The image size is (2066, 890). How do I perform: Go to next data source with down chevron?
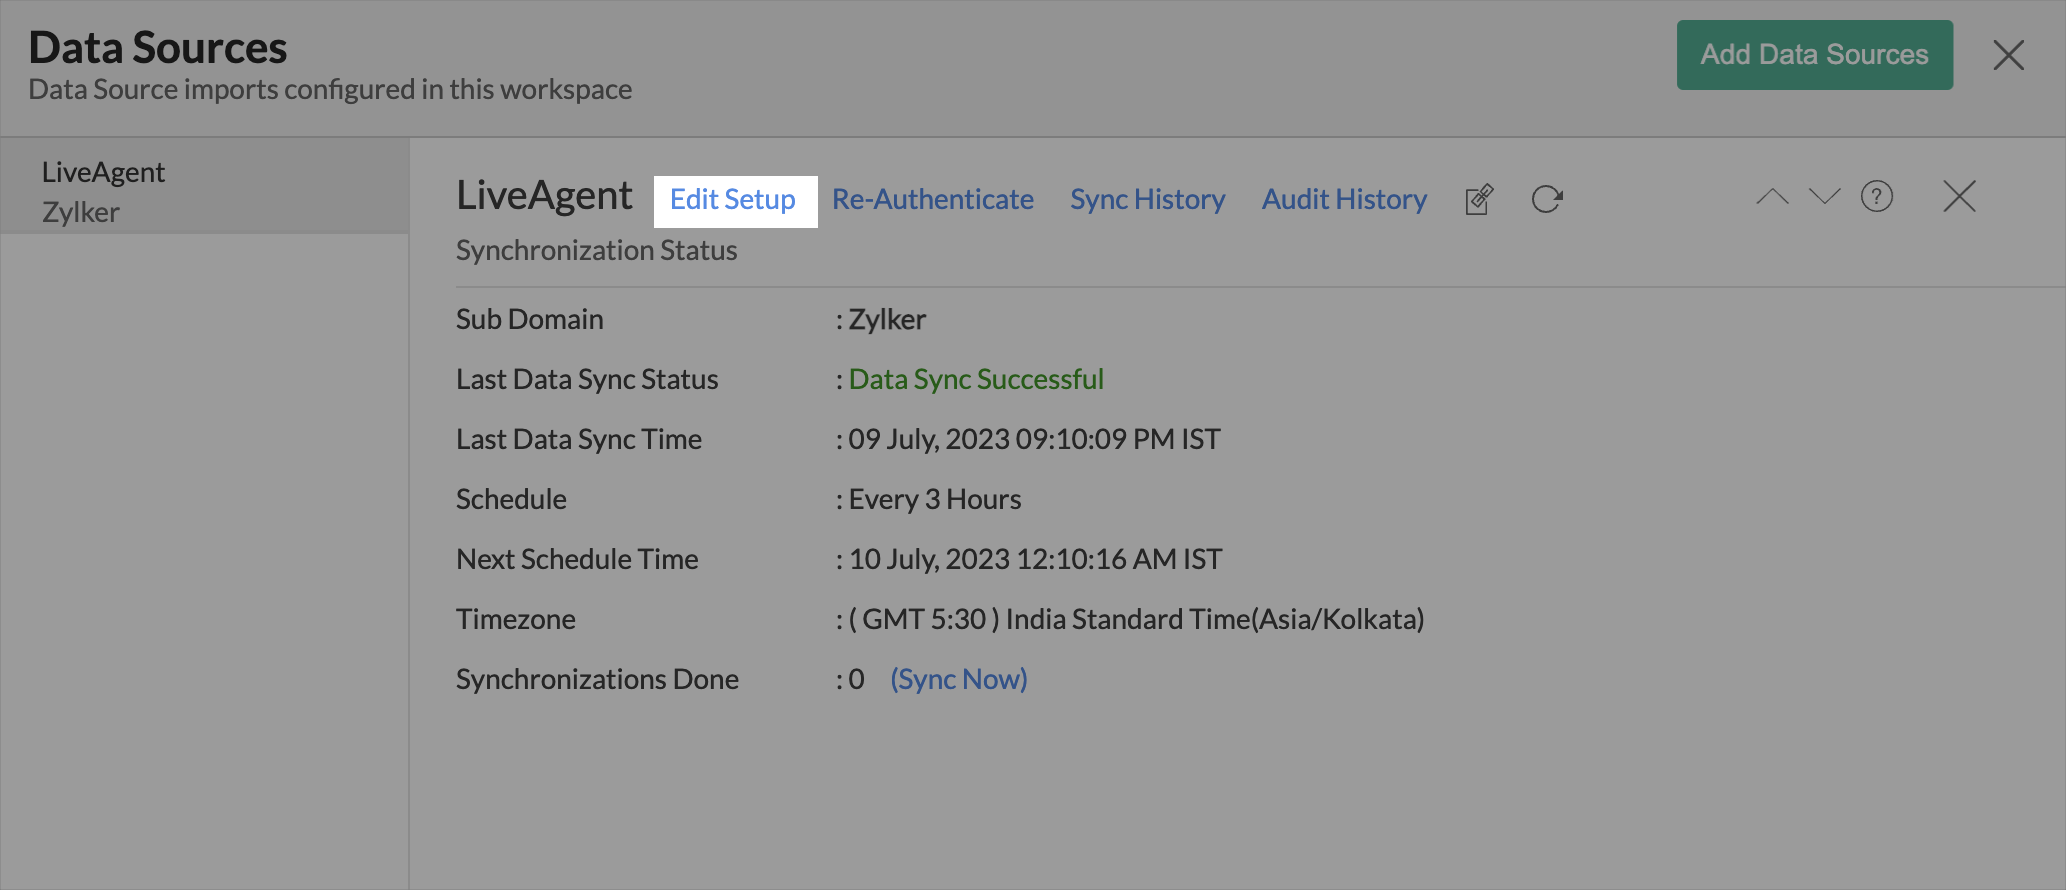click(x=1824, y=197)
